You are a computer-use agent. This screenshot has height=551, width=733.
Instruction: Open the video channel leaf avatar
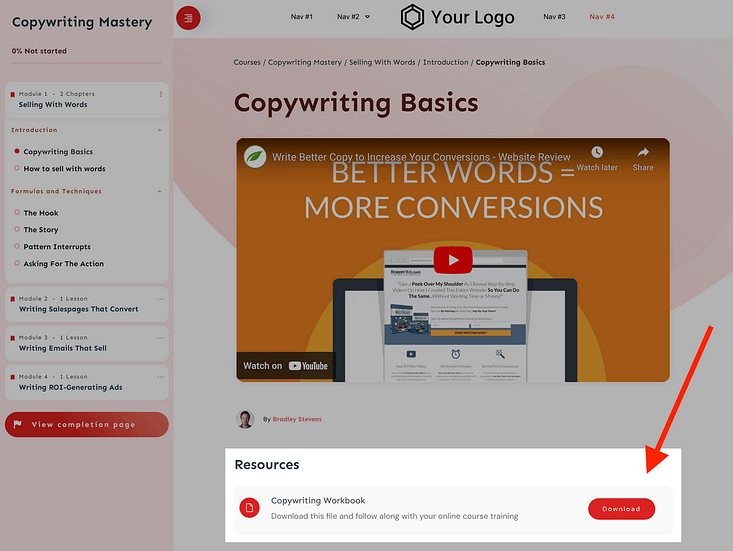click(255, 157)
